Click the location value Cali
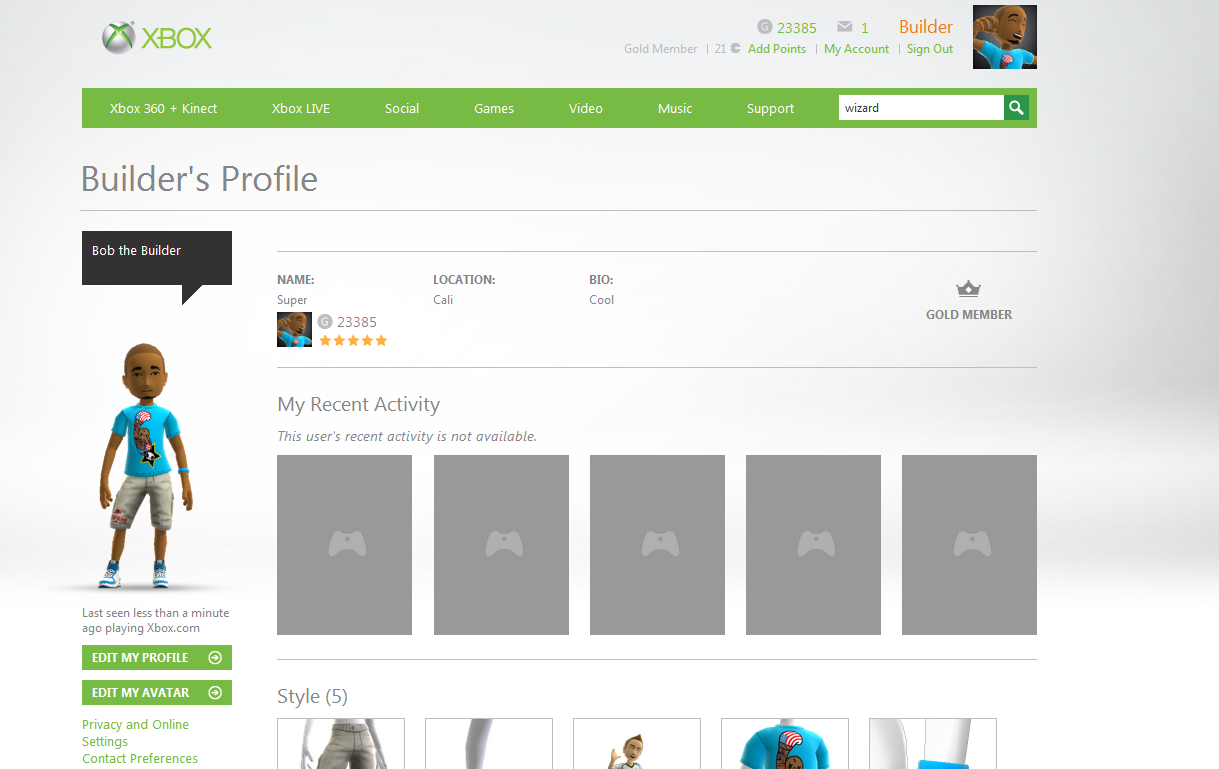1219x769 pixels. [x=443, y=300]
